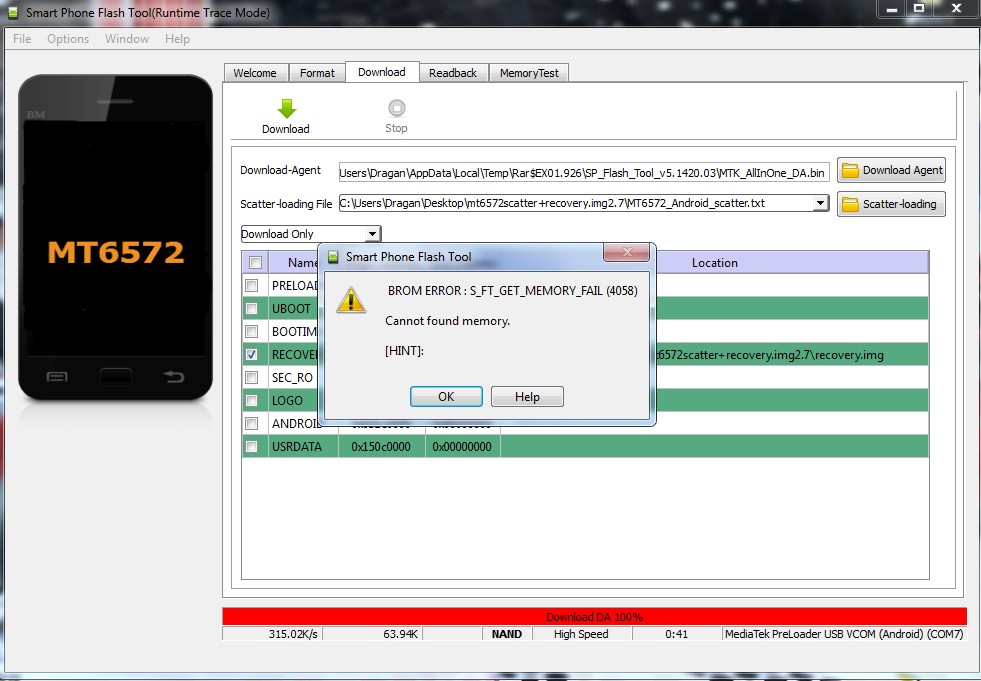Click NAND in the status bar
This screenshot has width=981, height=681.
507,634
